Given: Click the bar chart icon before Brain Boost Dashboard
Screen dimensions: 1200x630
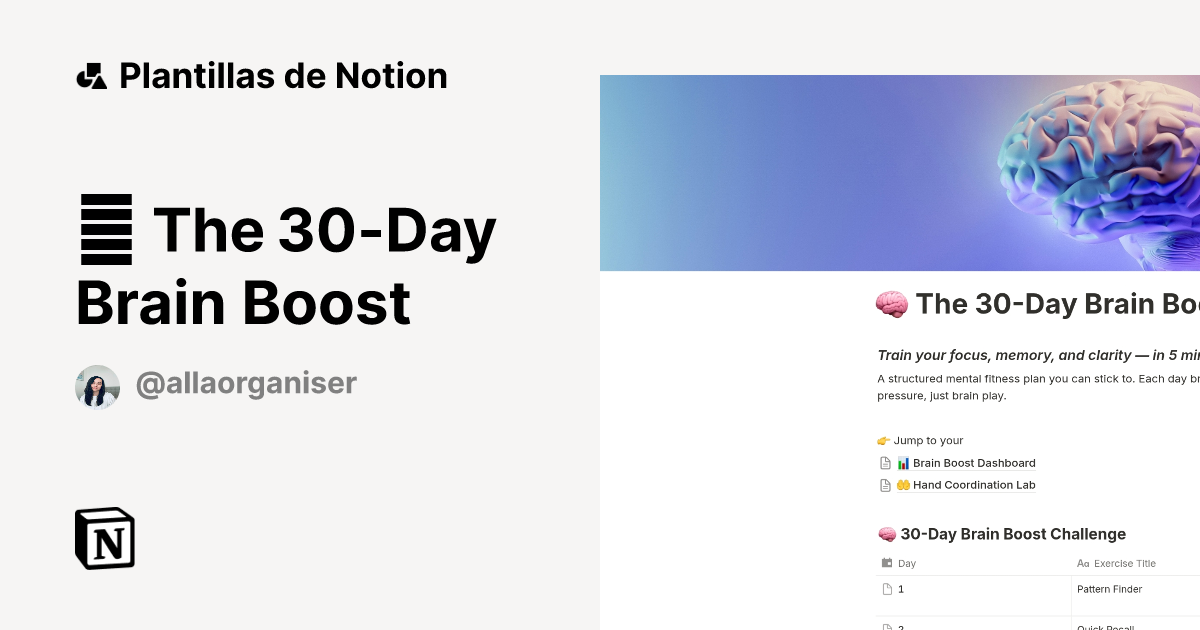Looking at the screenshot, I should [x=903, y=462].
